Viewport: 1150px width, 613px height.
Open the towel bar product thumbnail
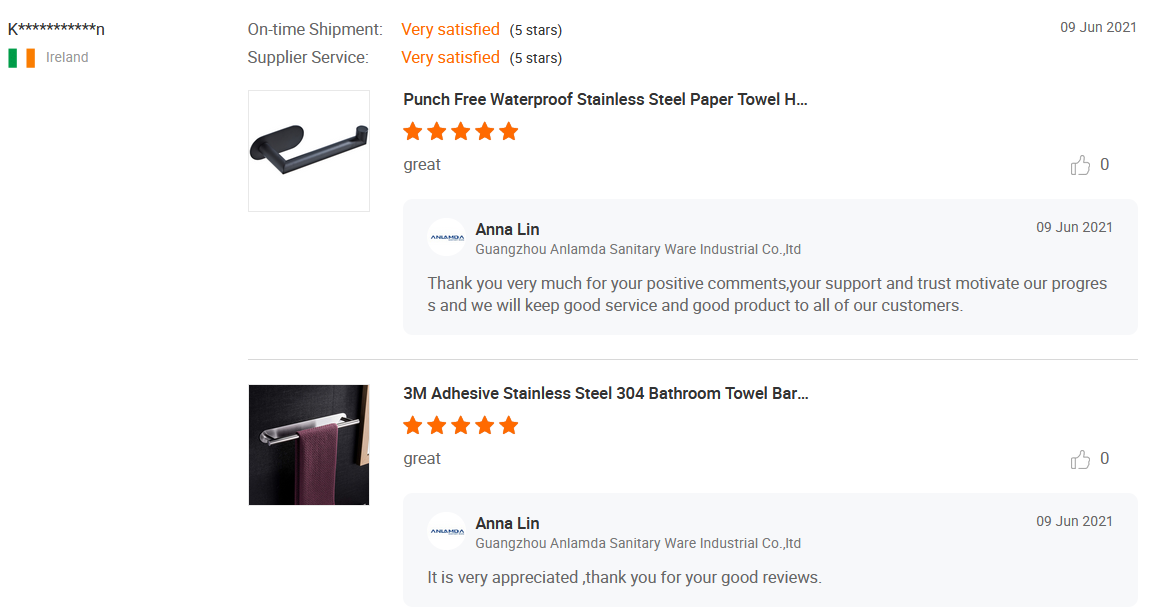(x=309, y=445)
